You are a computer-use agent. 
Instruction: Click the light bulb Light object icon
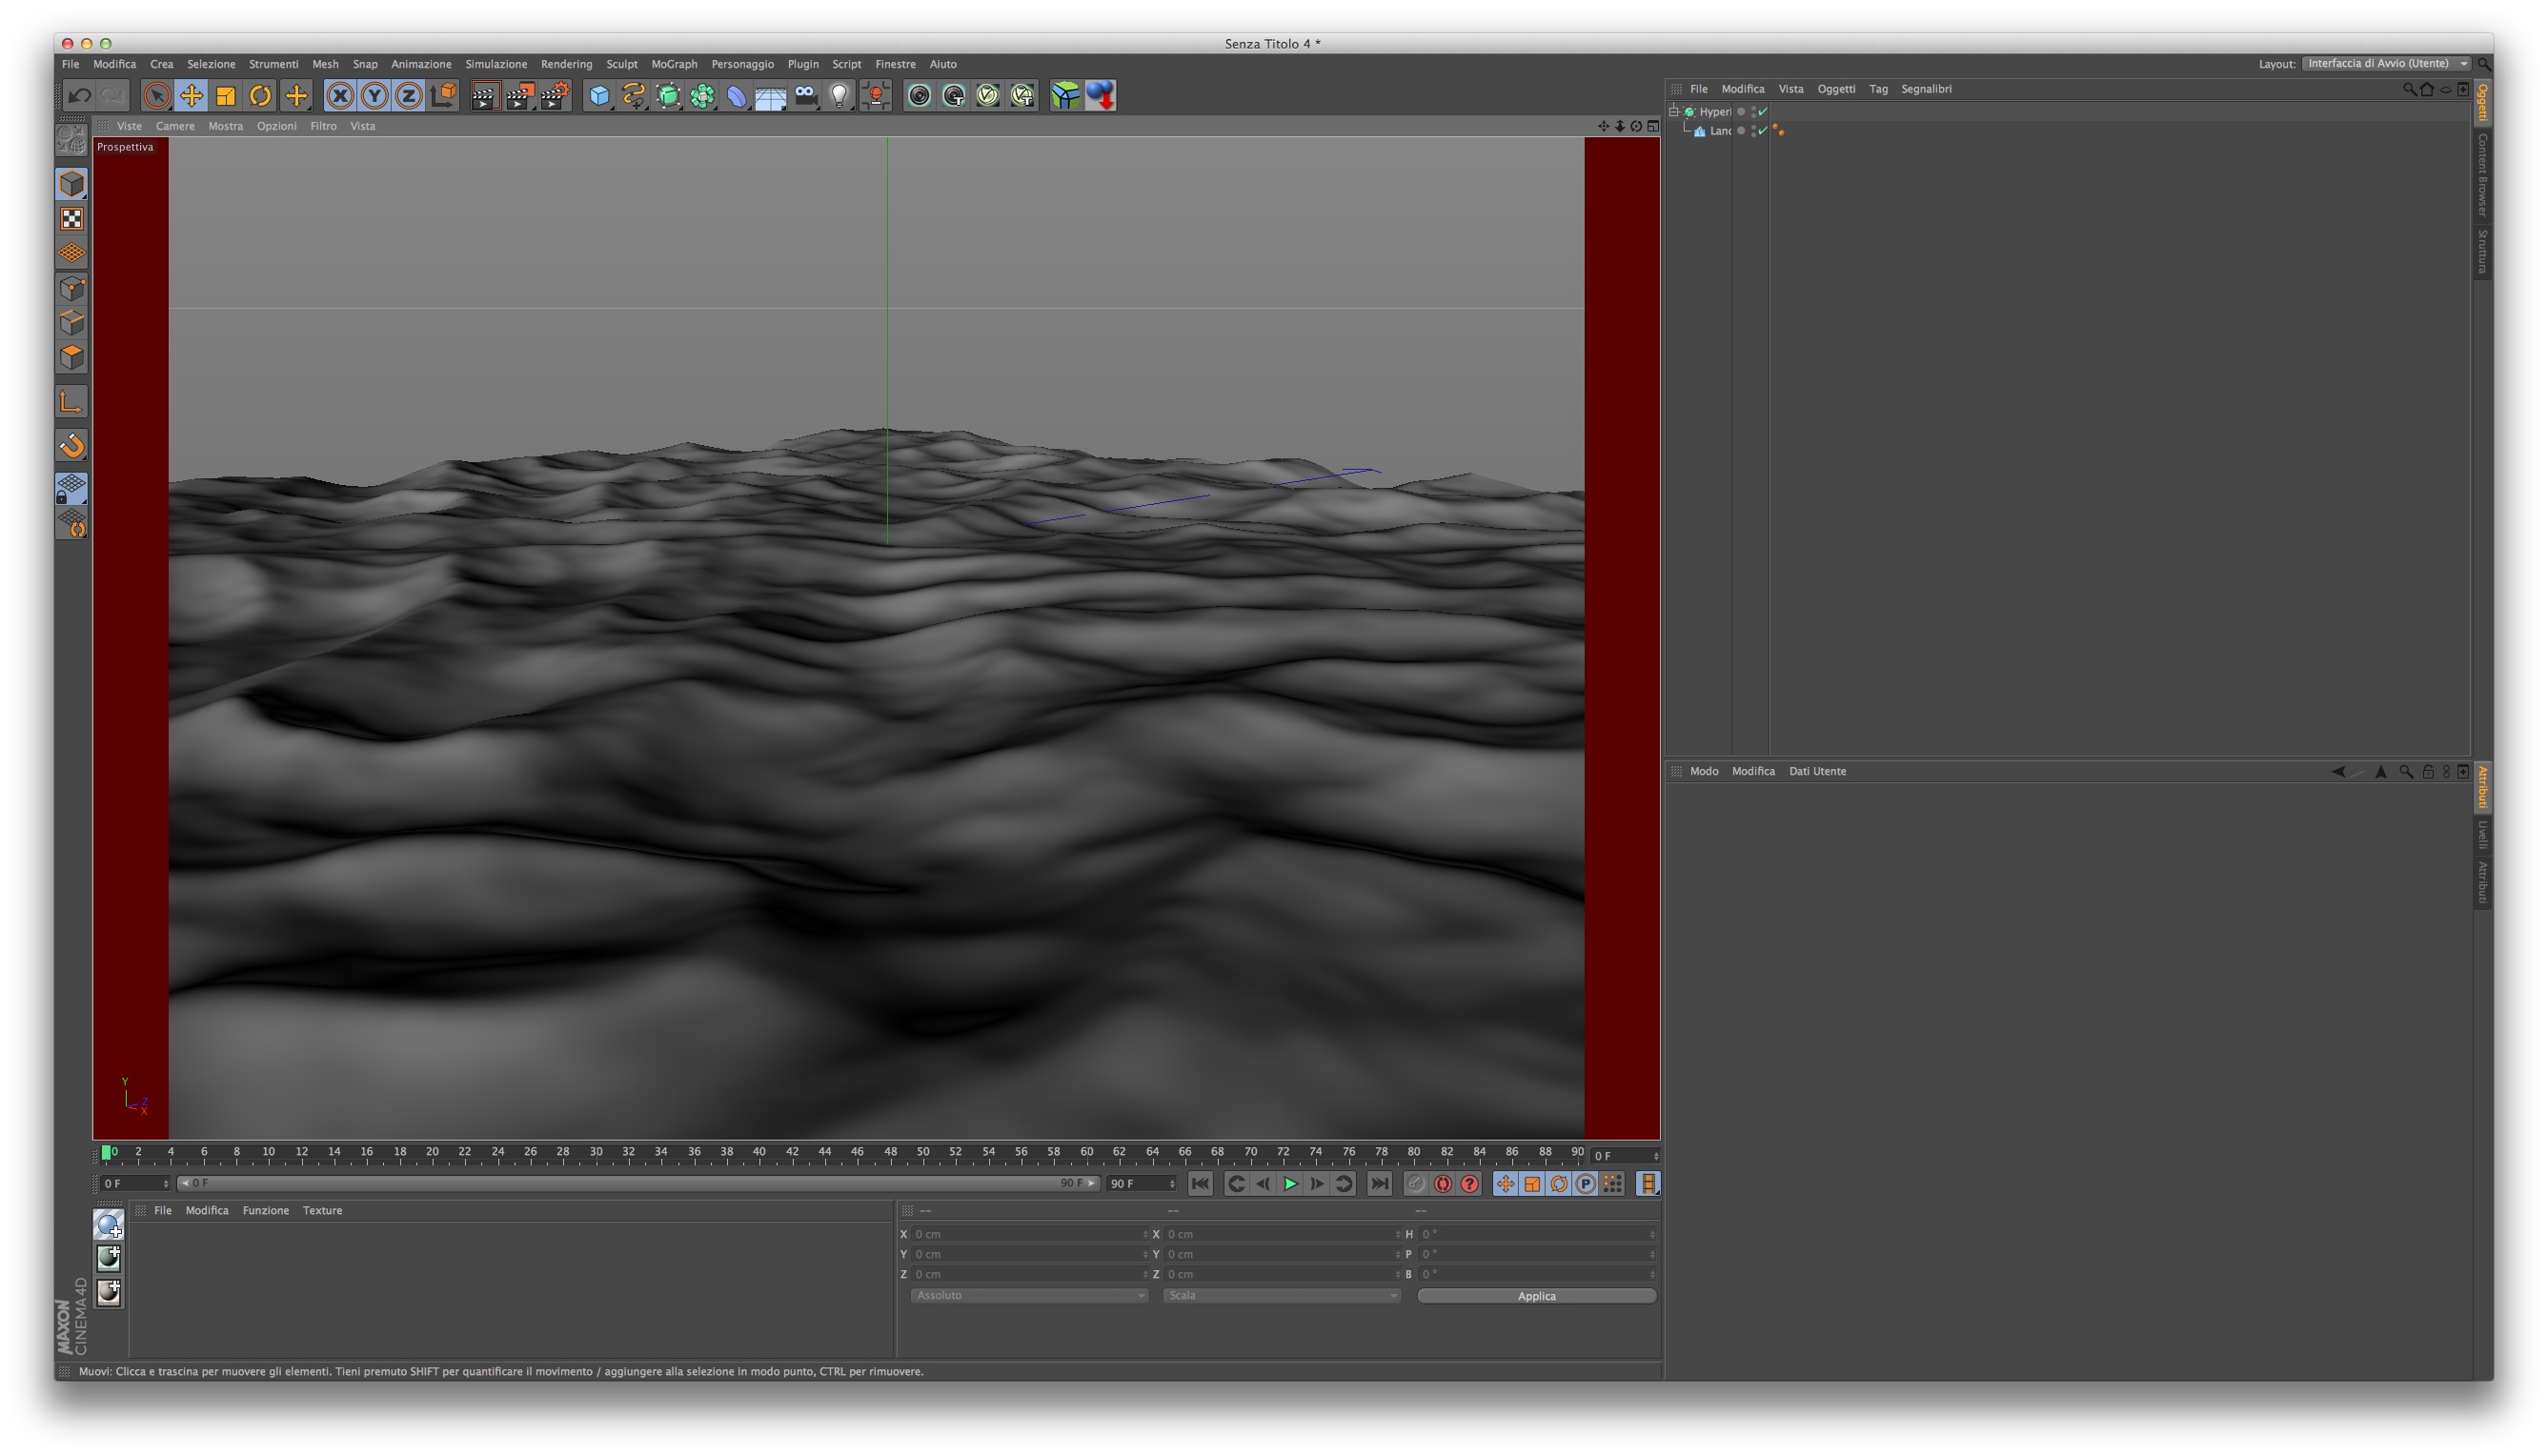pyautogui.click(x=840, y=96)
